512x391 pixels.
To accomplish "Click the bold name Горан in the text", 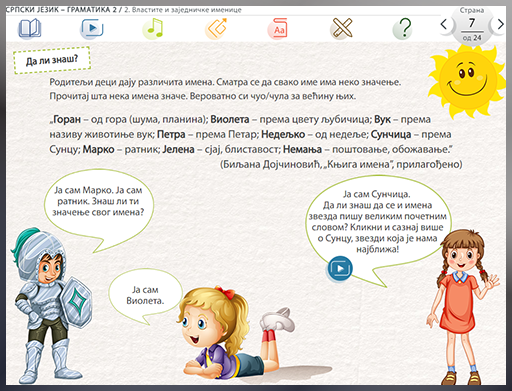I will click(67, 119).
